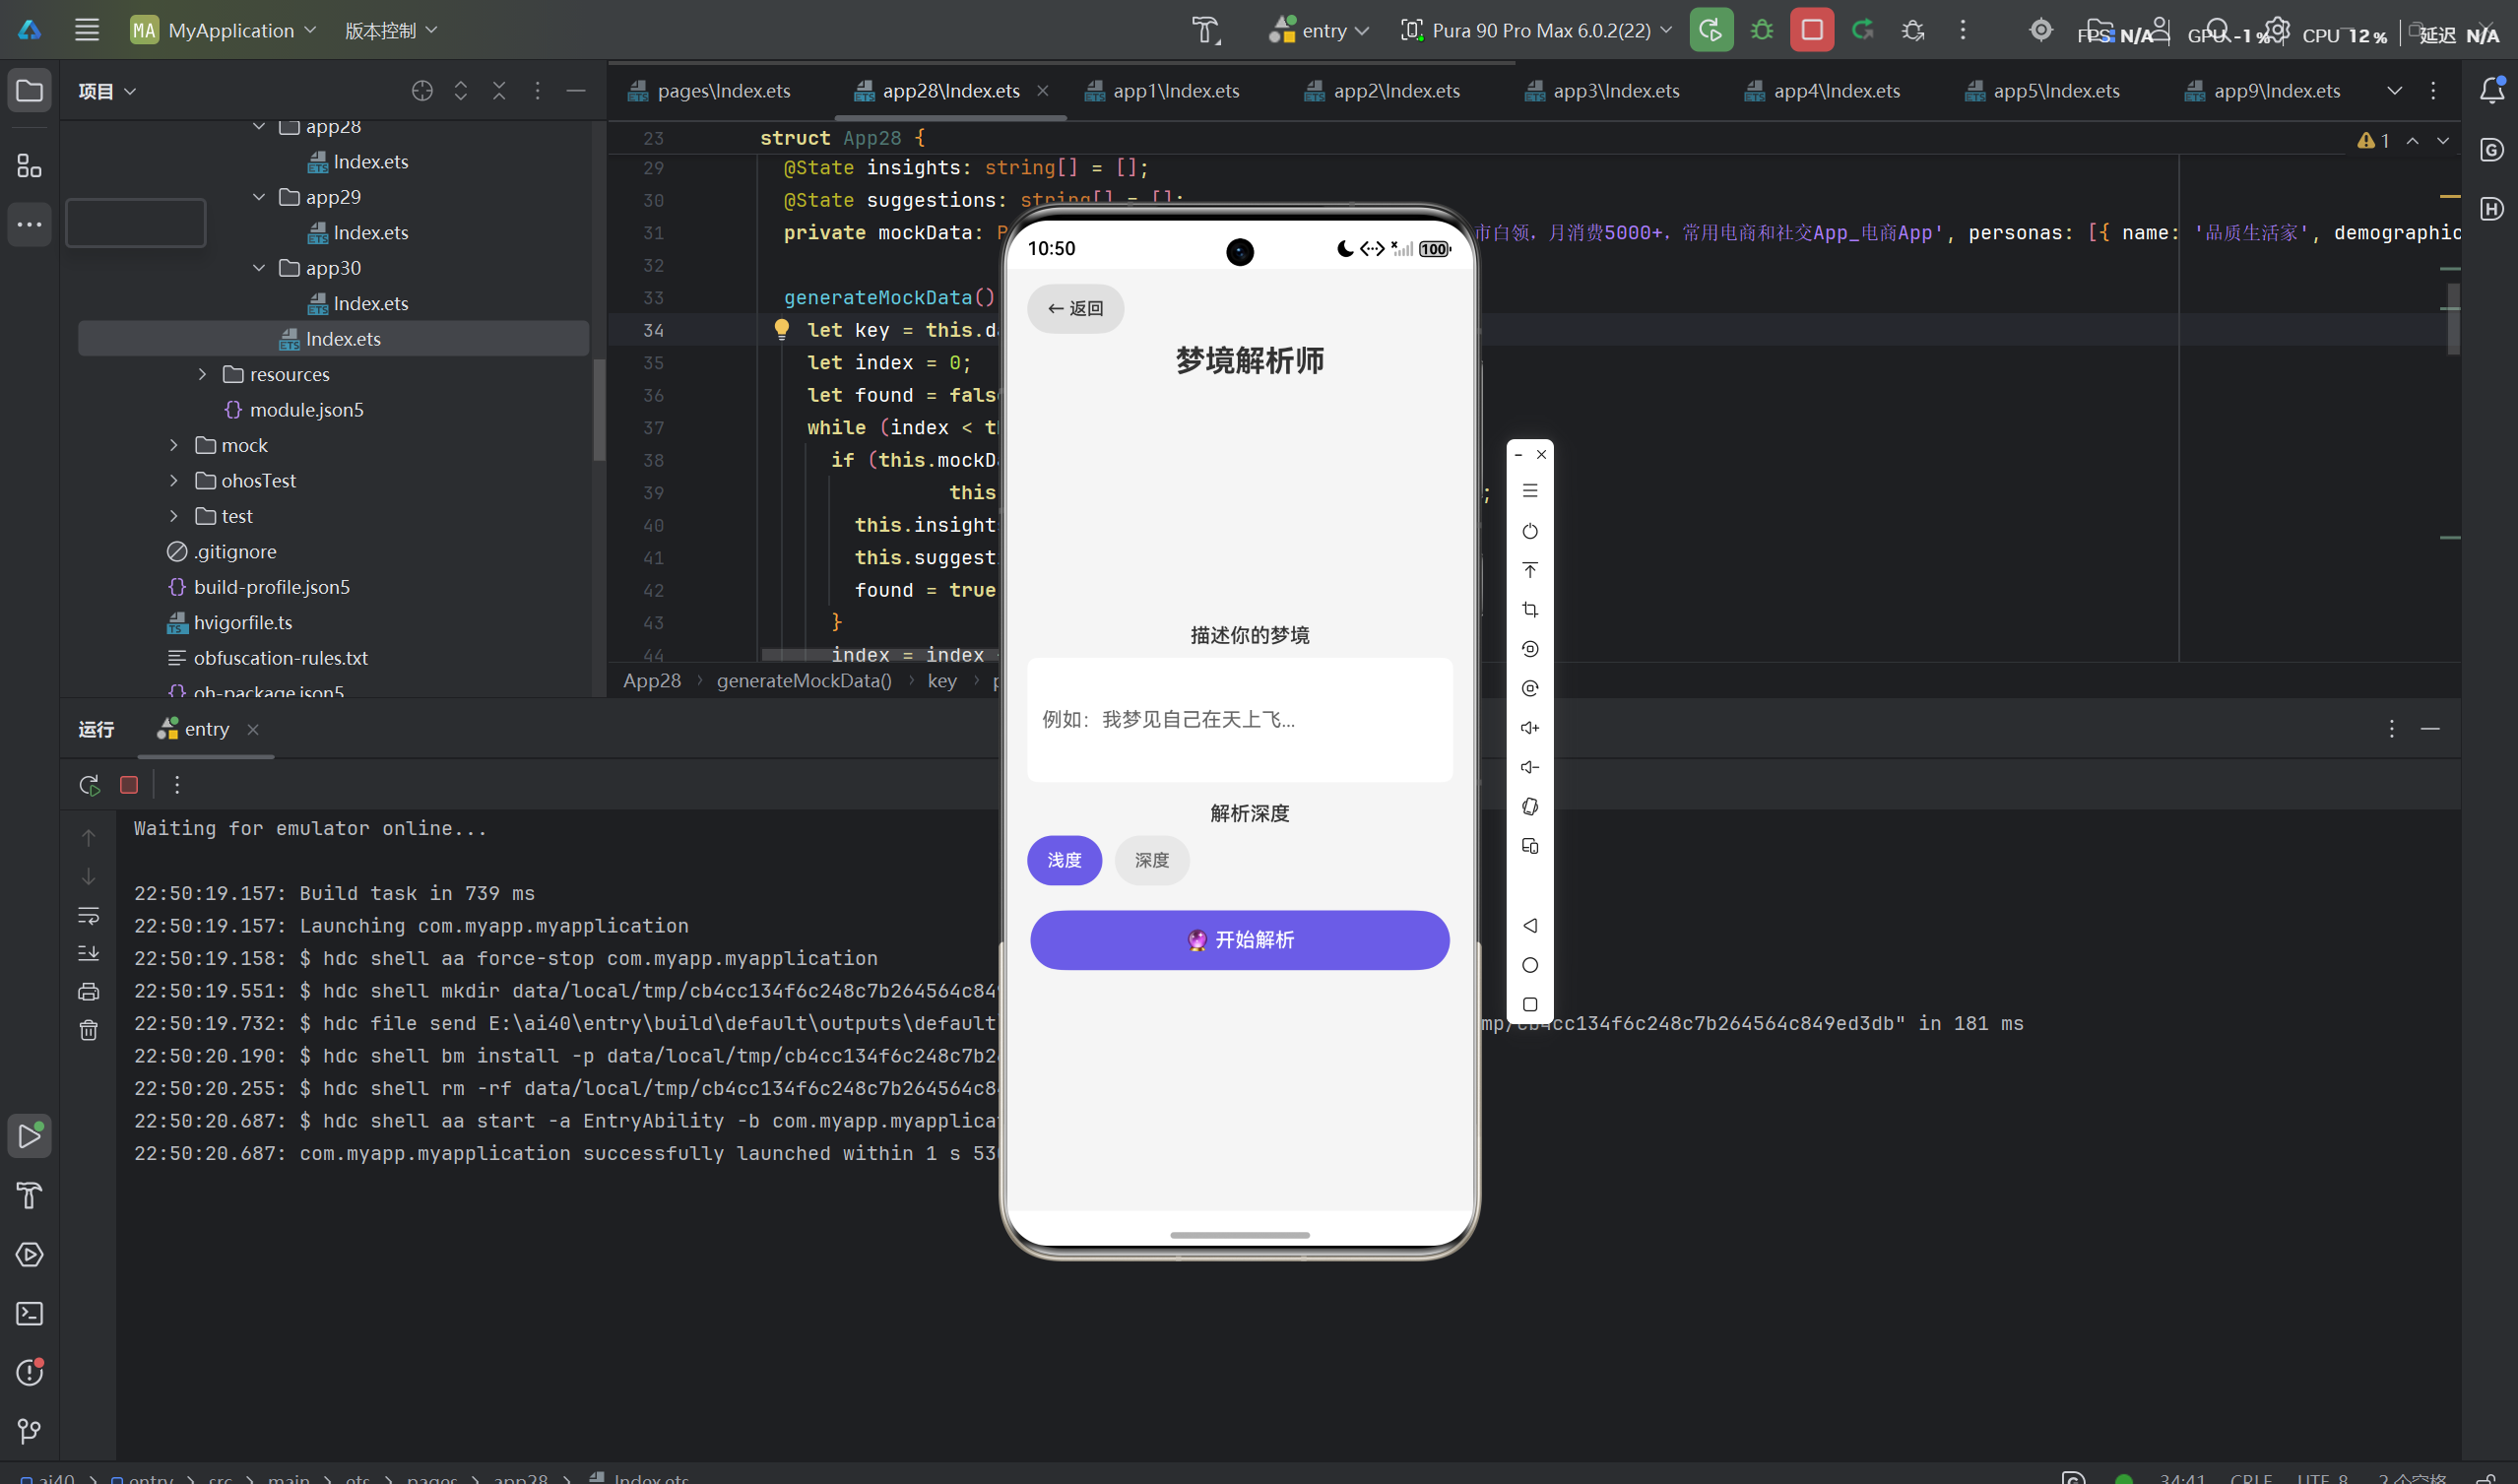Viewport: 2518px width, 1484px height.
Task: Click App28 breadcrumb item
Action: pyautogui.click(x=652, y=681)
